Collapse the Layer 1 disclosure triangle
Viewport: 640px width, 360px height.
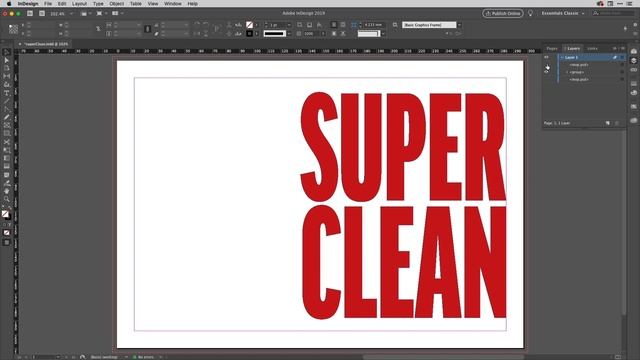[562, 58]
